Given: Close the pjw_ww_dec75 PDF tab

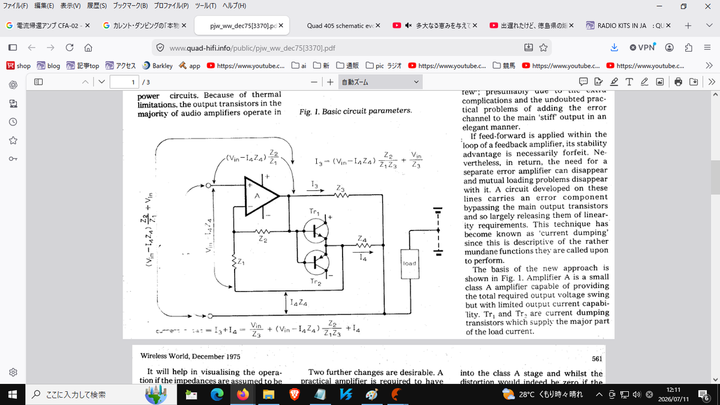Looking at the screenshot, I should point(281,26).
